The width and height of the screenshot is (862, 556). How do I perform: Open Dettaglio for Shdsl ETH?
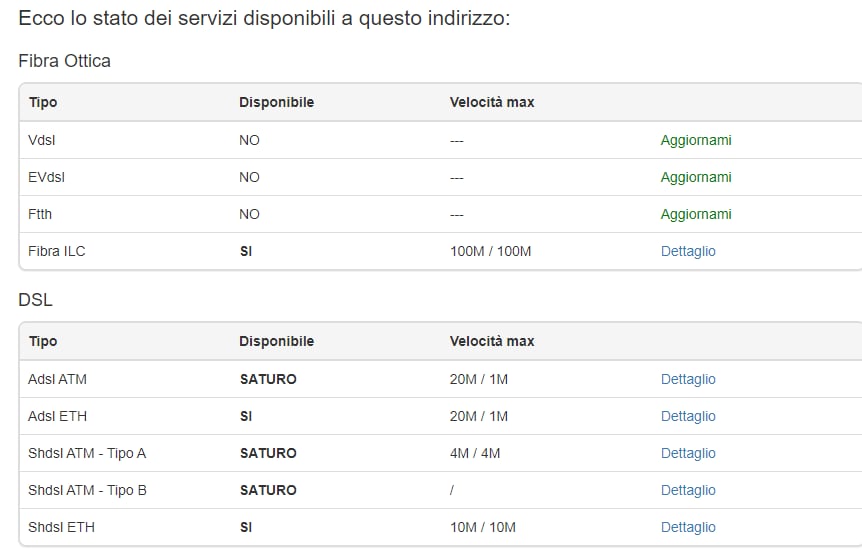[688, 527]
